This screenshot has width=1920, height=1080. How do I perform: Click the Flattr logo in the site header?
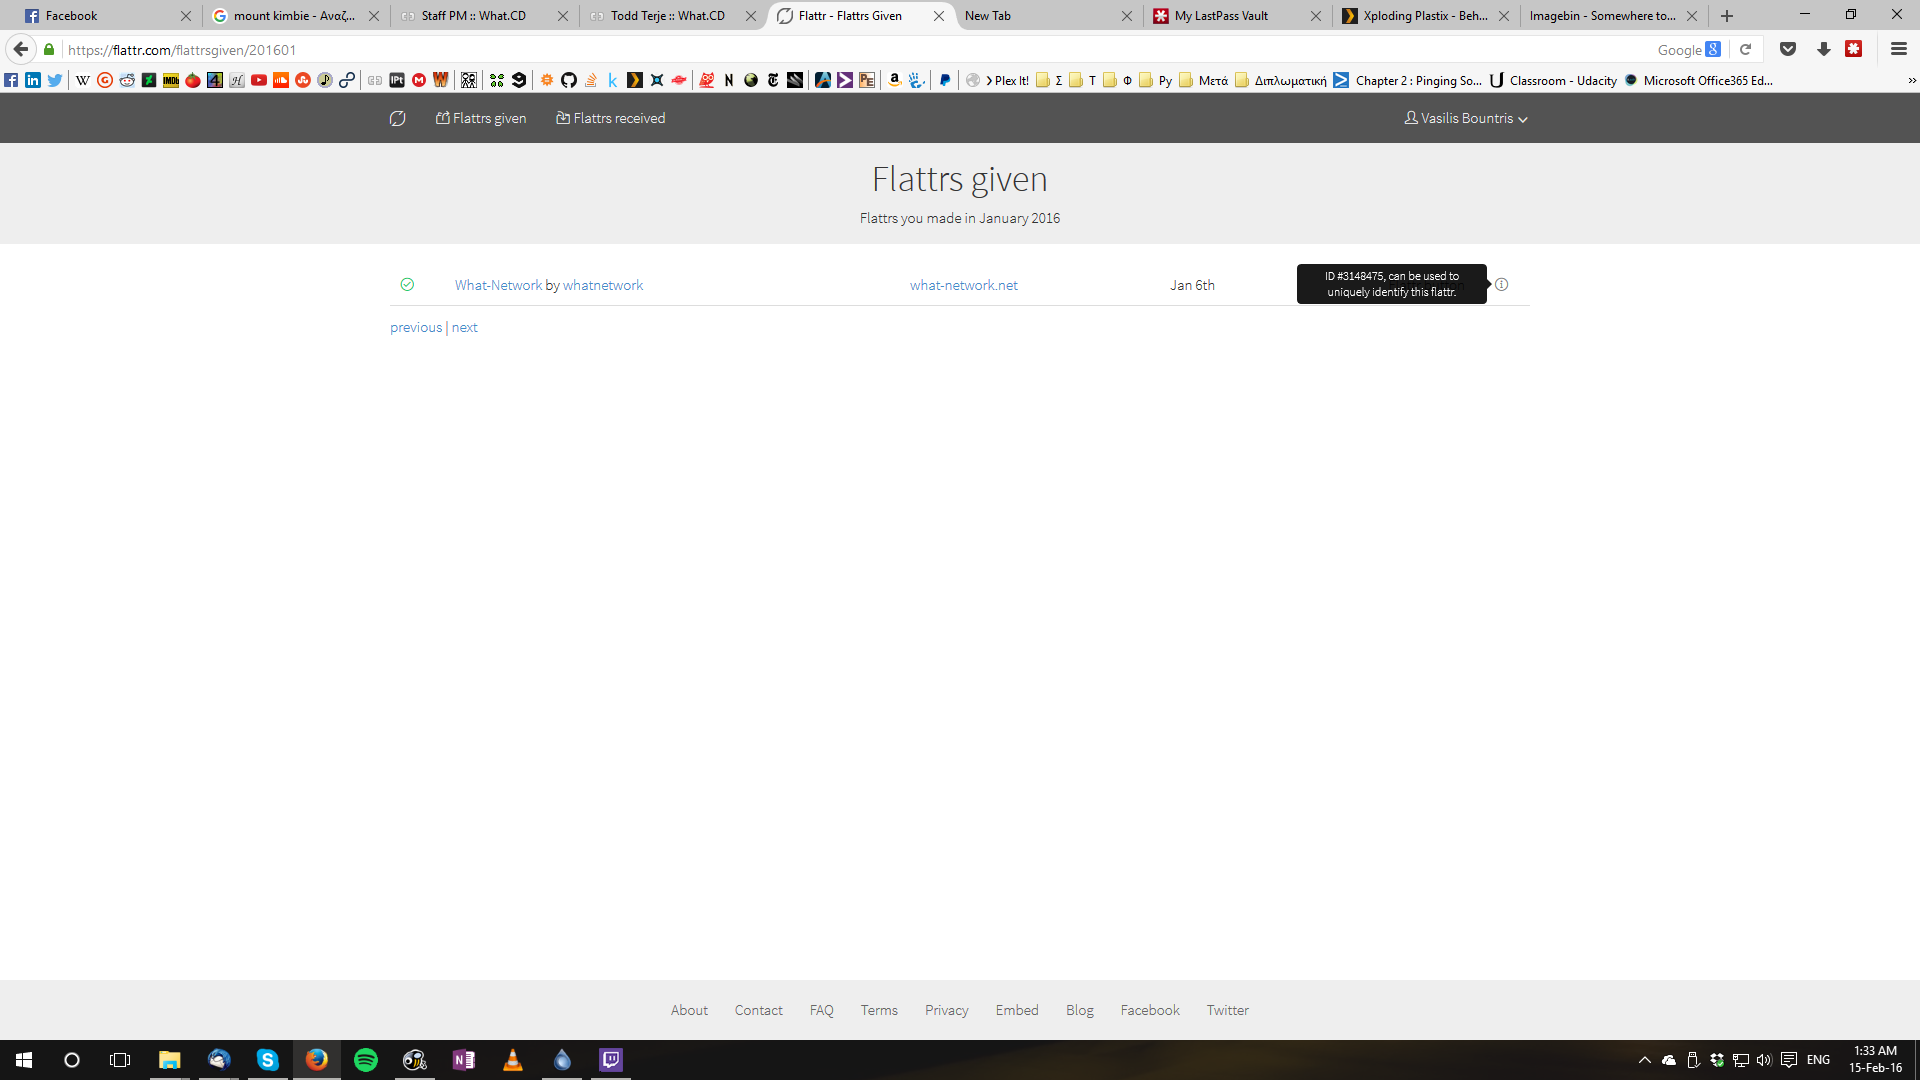pos(397,118)
